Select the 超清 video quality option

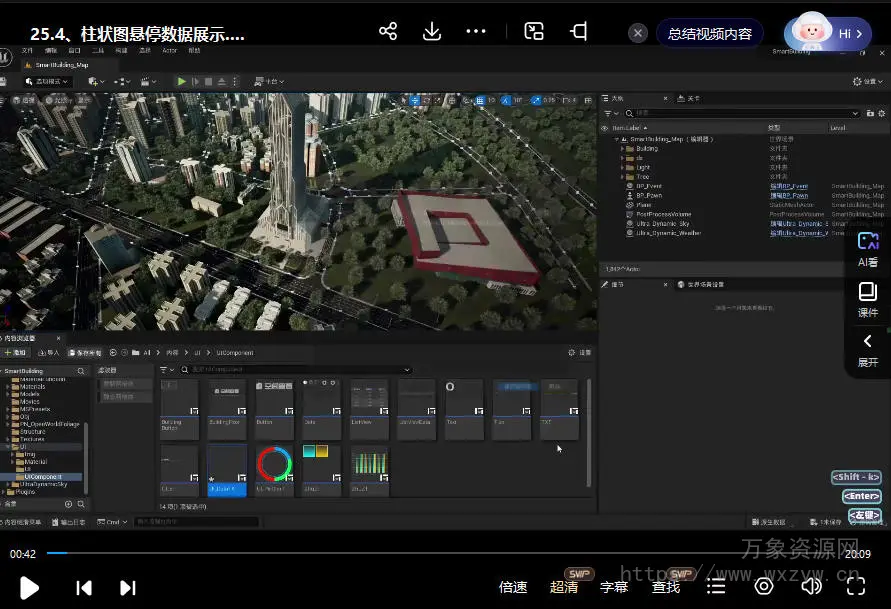click(x=564, y=587)
